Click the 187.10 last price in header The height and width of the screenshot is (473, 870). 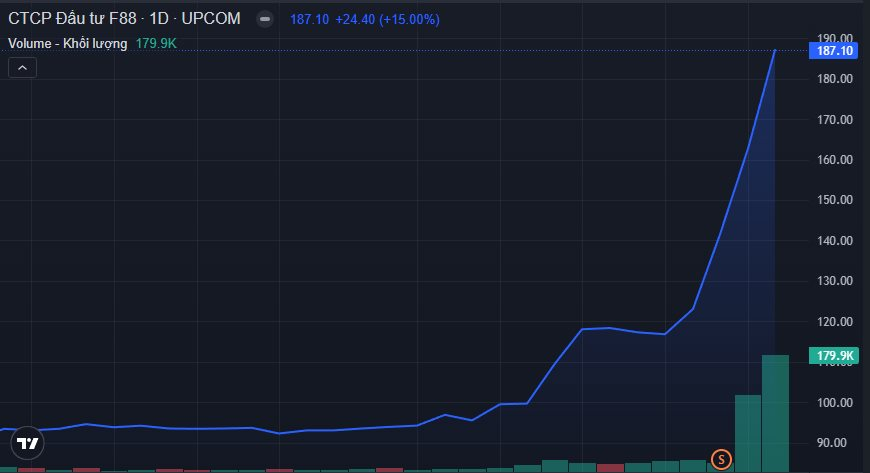tap(309, 20)
